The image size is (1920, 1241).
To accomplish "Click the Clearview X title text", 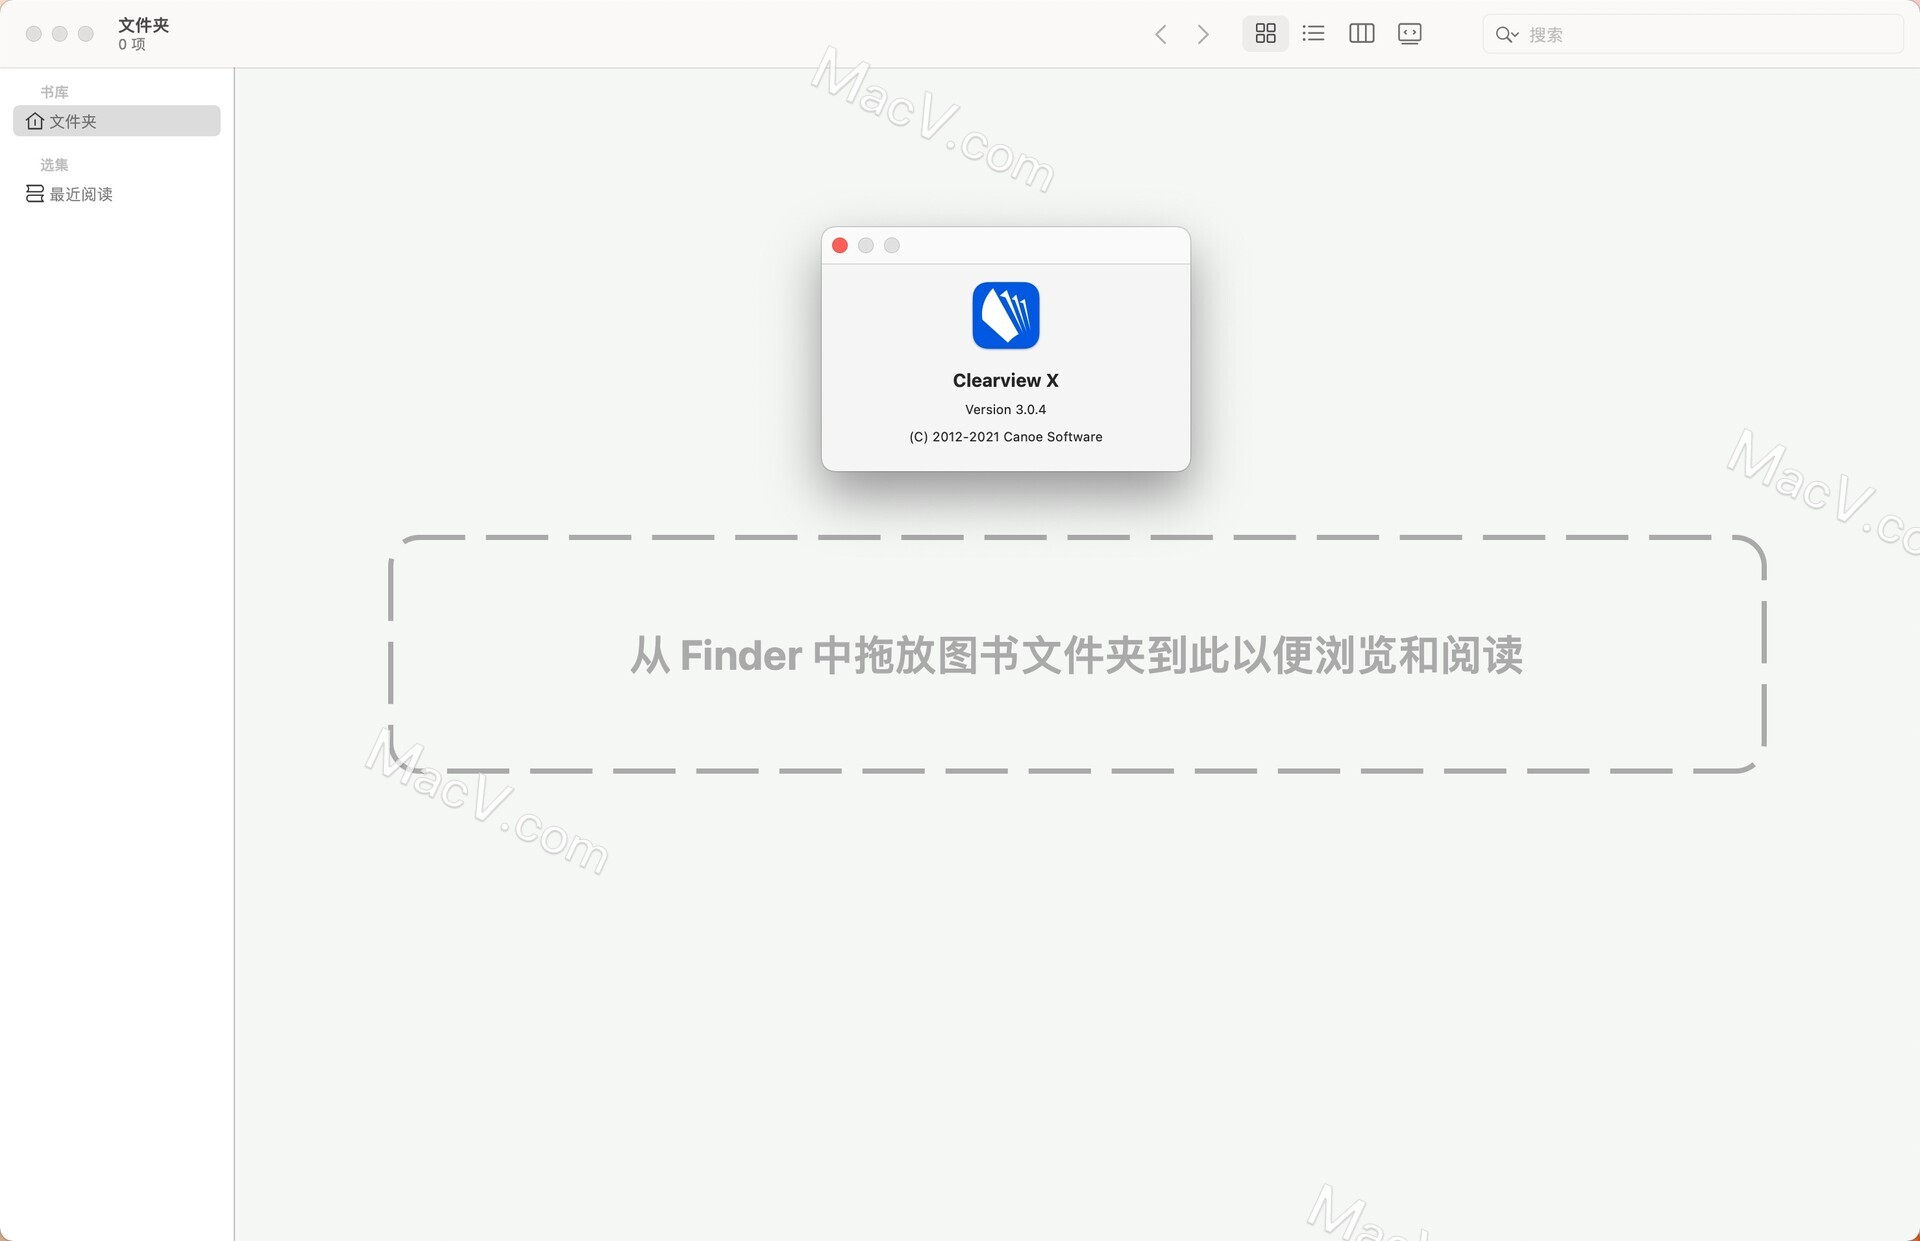I will 1005,381.
